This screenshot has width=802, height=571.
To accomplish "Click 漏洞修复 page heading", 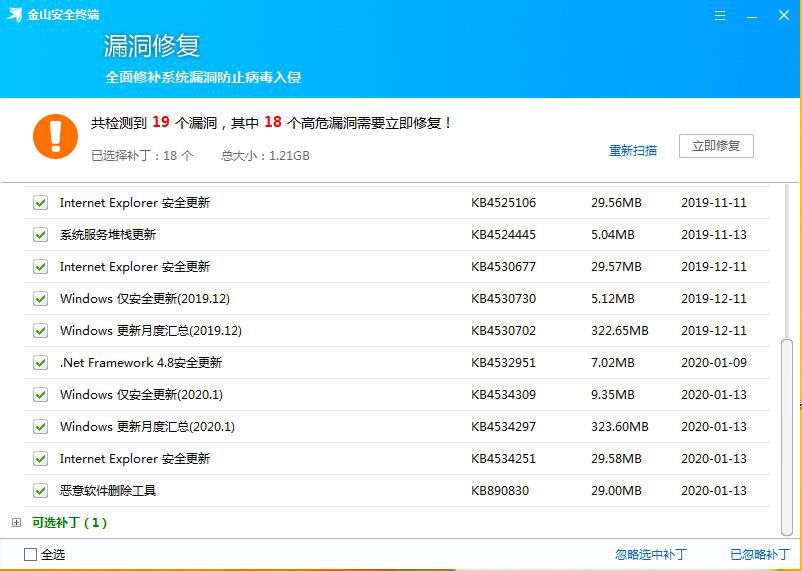I will [x=151, y=46].
